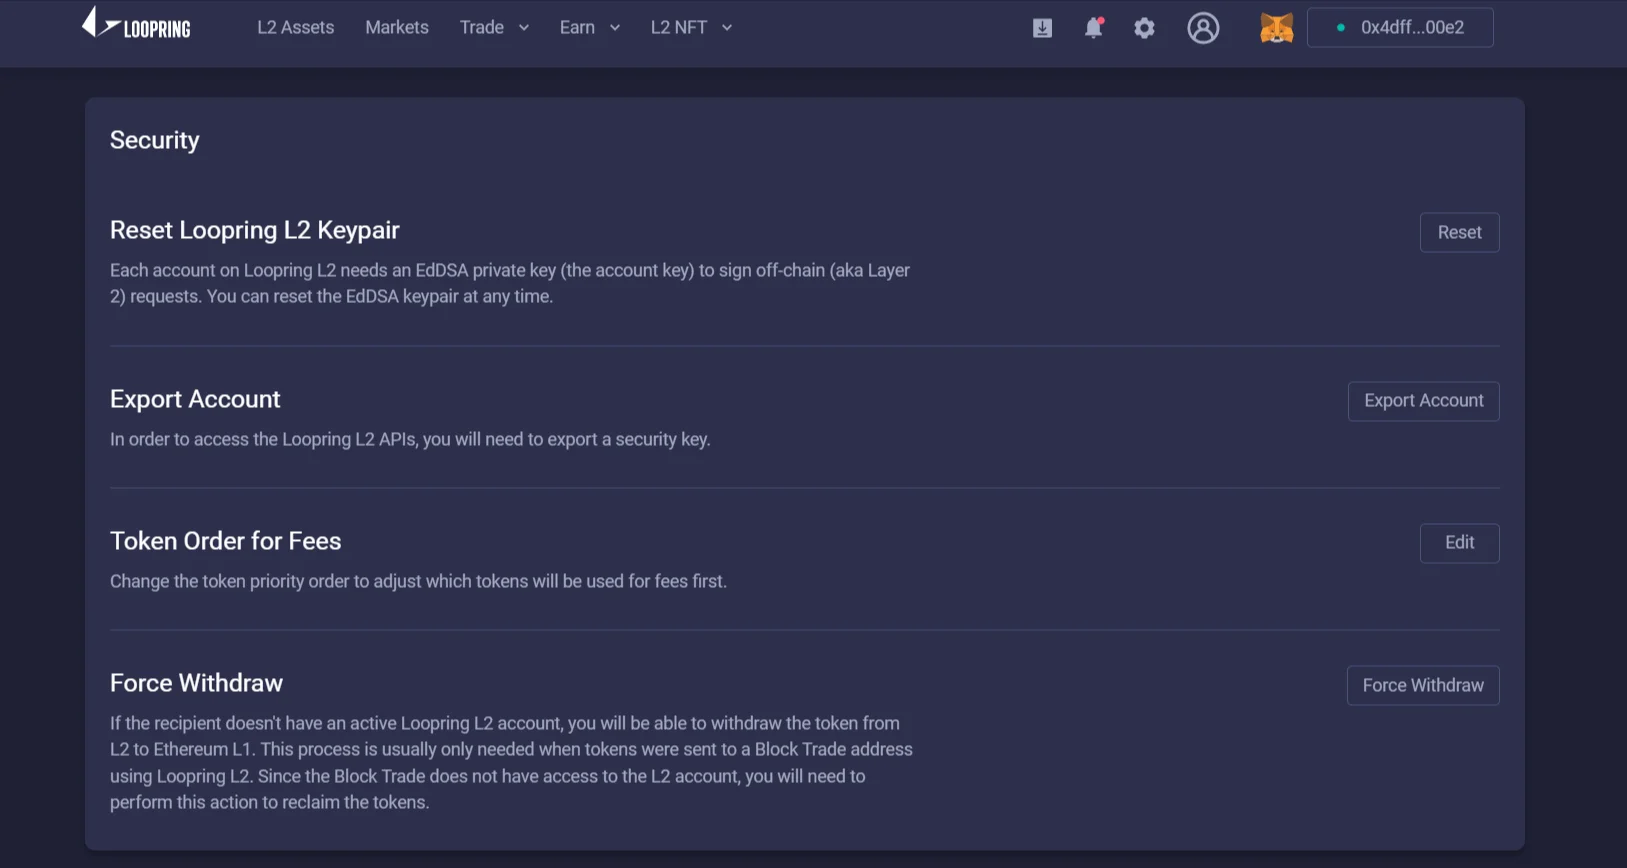Expand the Trade dropdown chevron

(523, 28)
